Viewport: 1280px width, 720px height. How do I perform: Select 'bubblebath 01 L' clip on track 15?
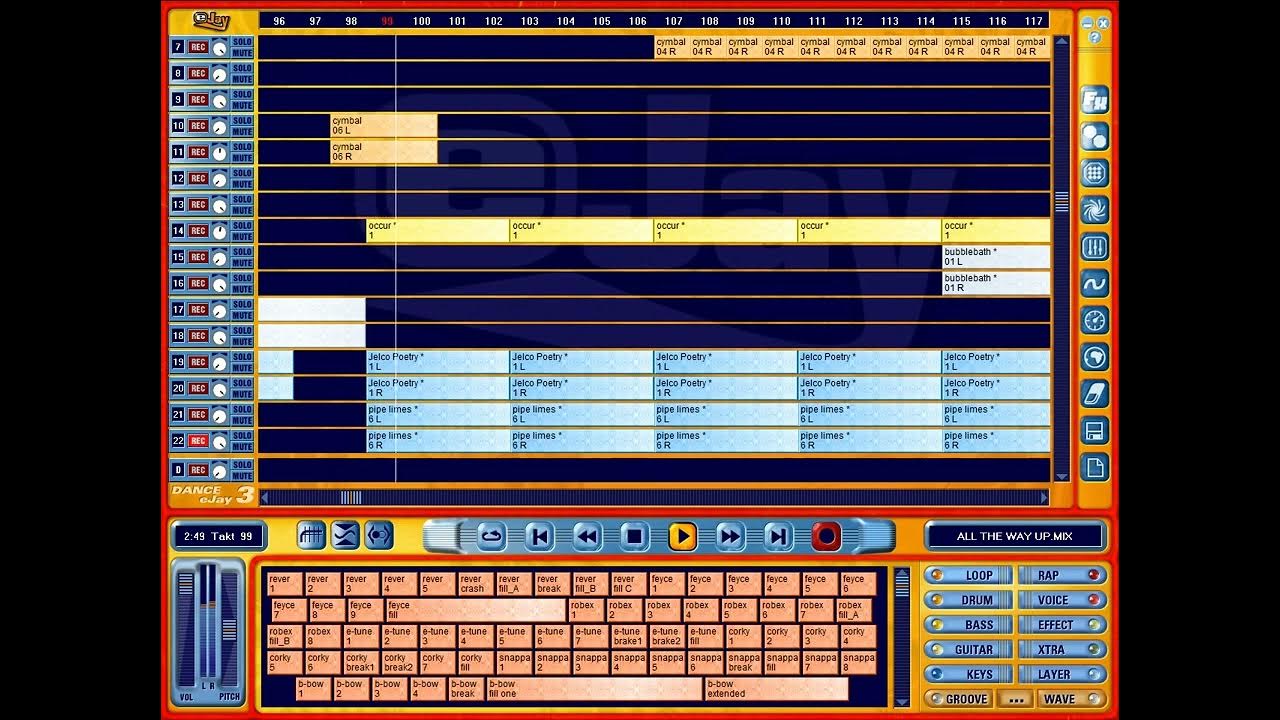(x=996, y=257)
